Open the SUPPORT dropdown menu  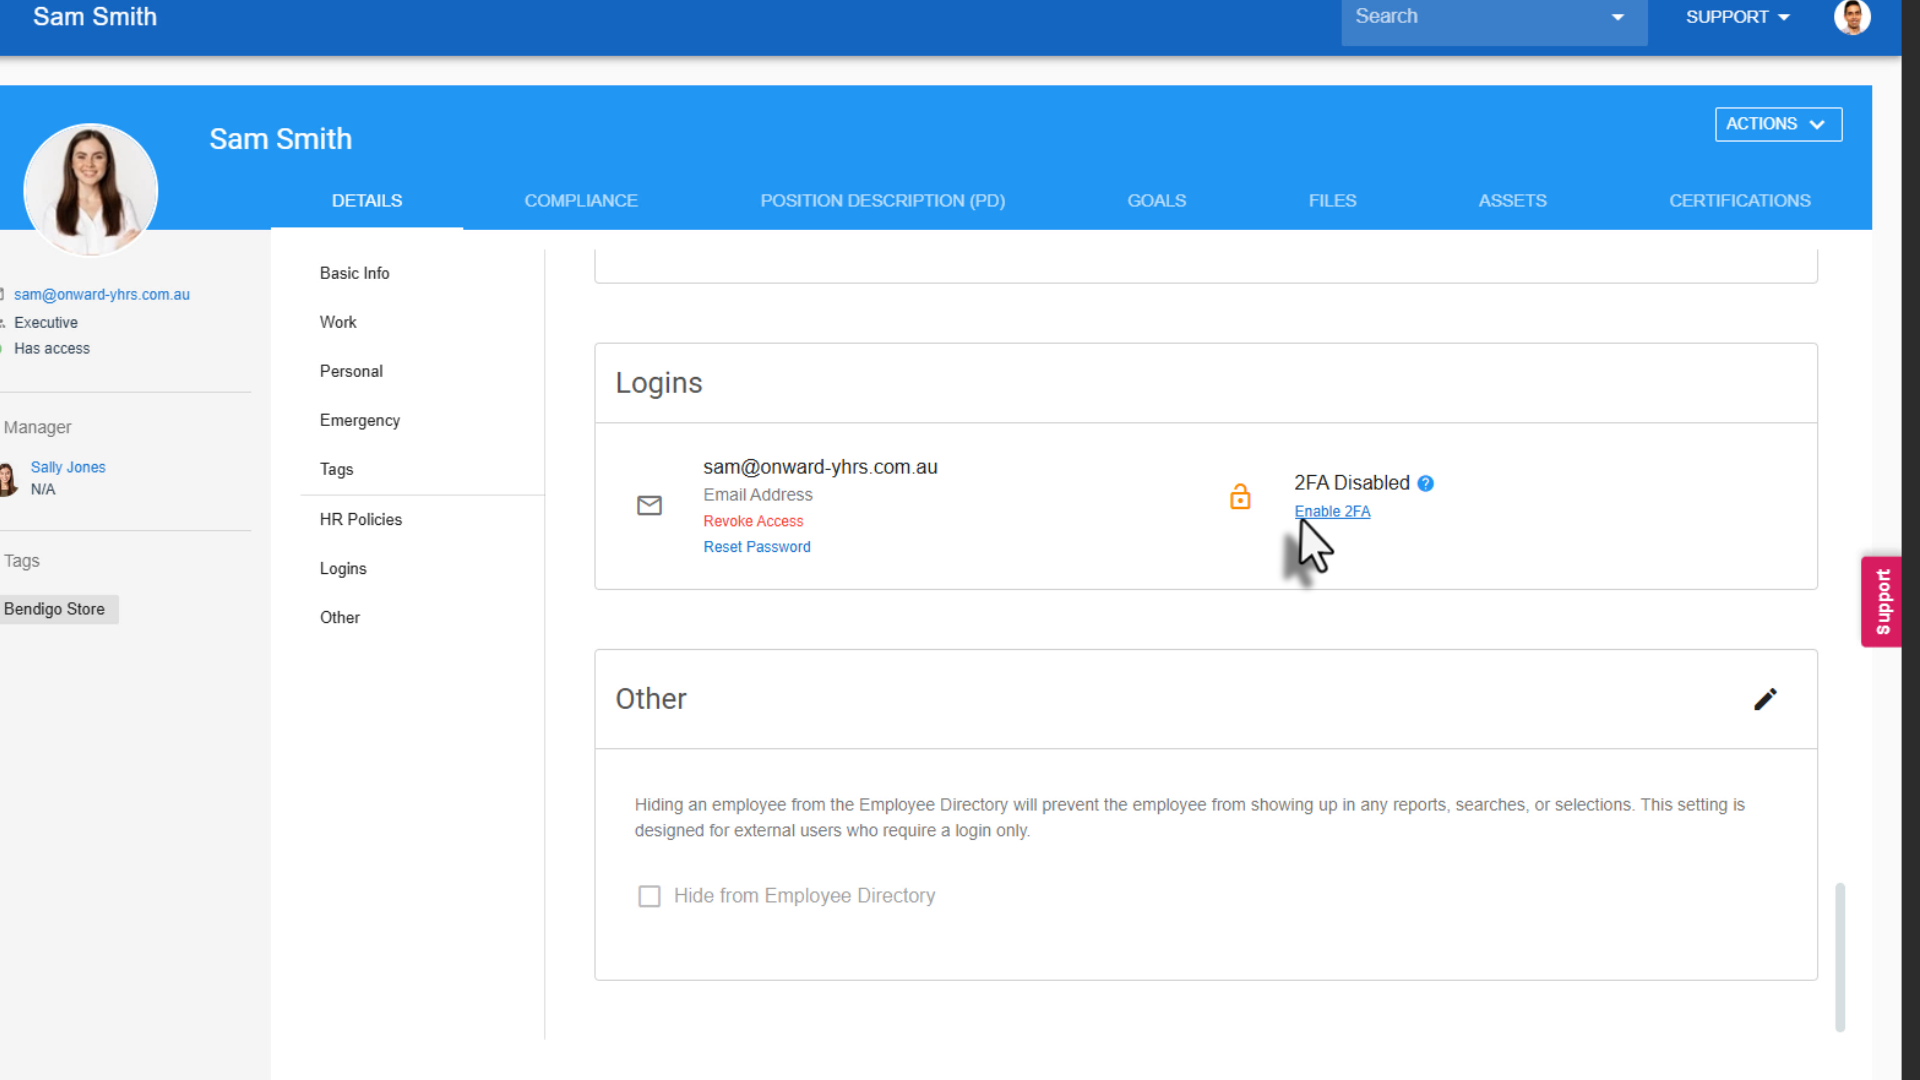[x=1737, y=17]
